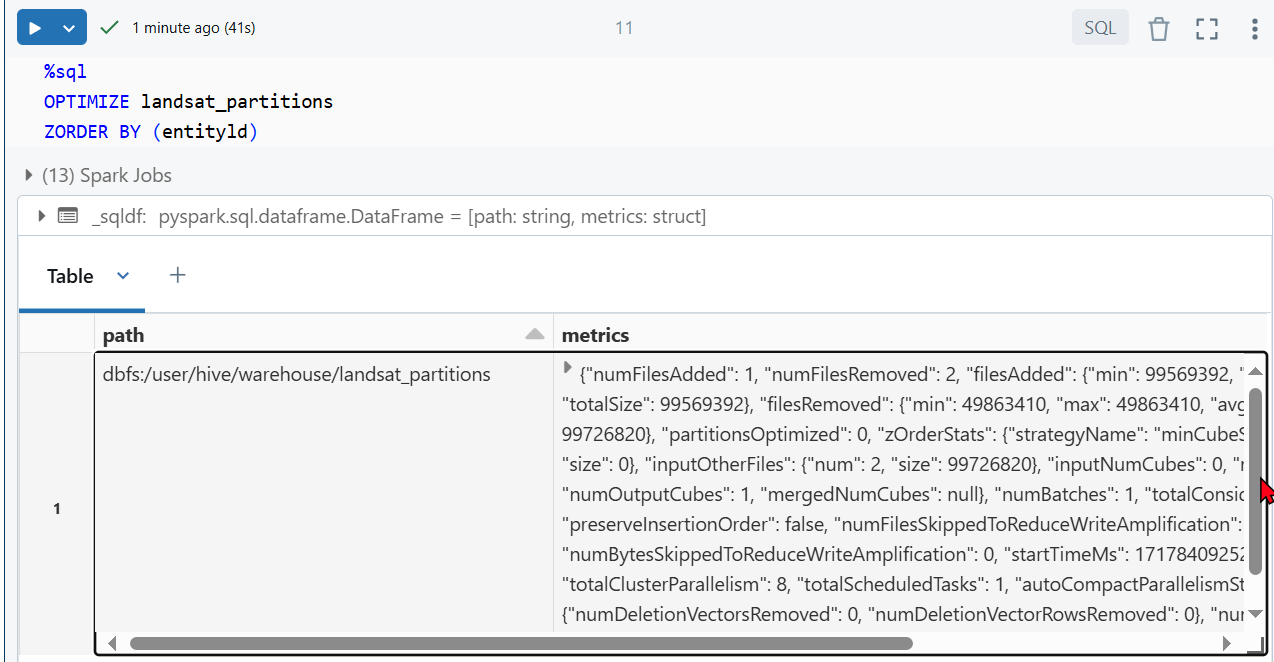The height and width of the screenshot is (662, 1274).
Task: Click the table icon beside _sqldf
Action: 67,216
